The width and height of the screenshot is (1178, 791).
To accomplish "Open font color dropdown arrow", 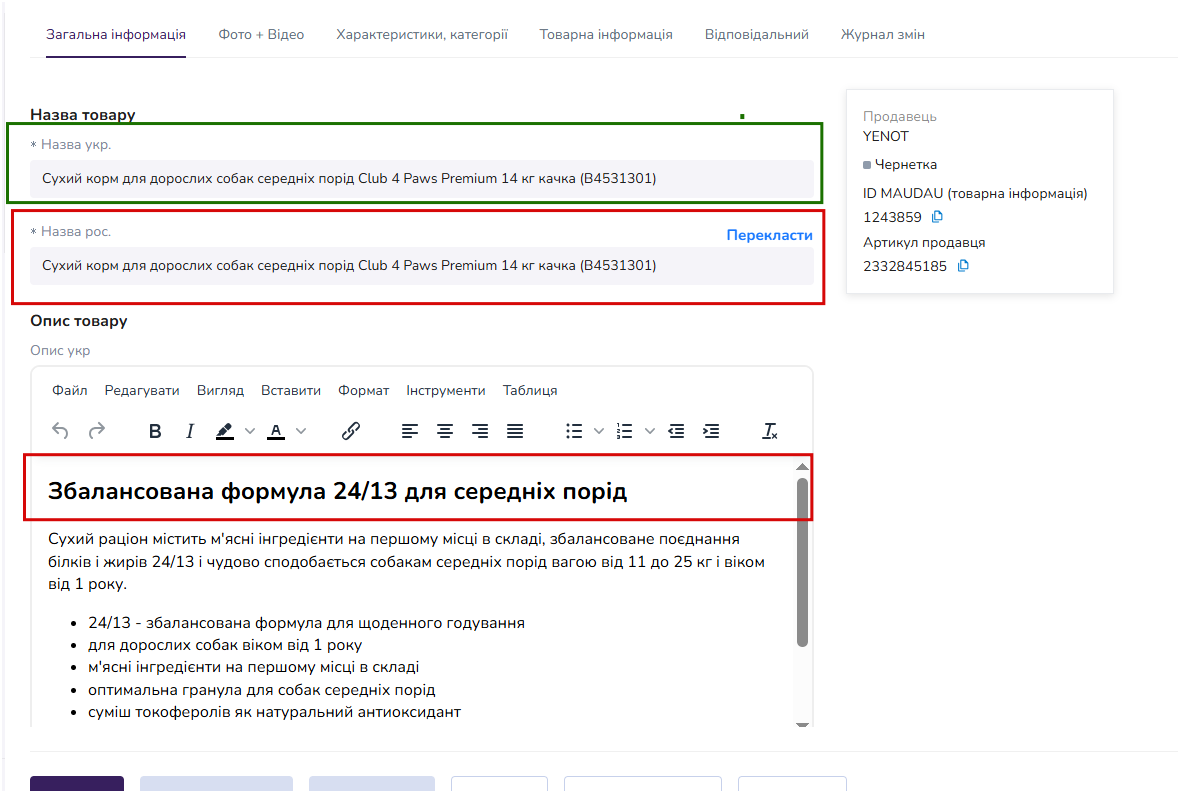I will pyautogui.click(x=301, y=431).
